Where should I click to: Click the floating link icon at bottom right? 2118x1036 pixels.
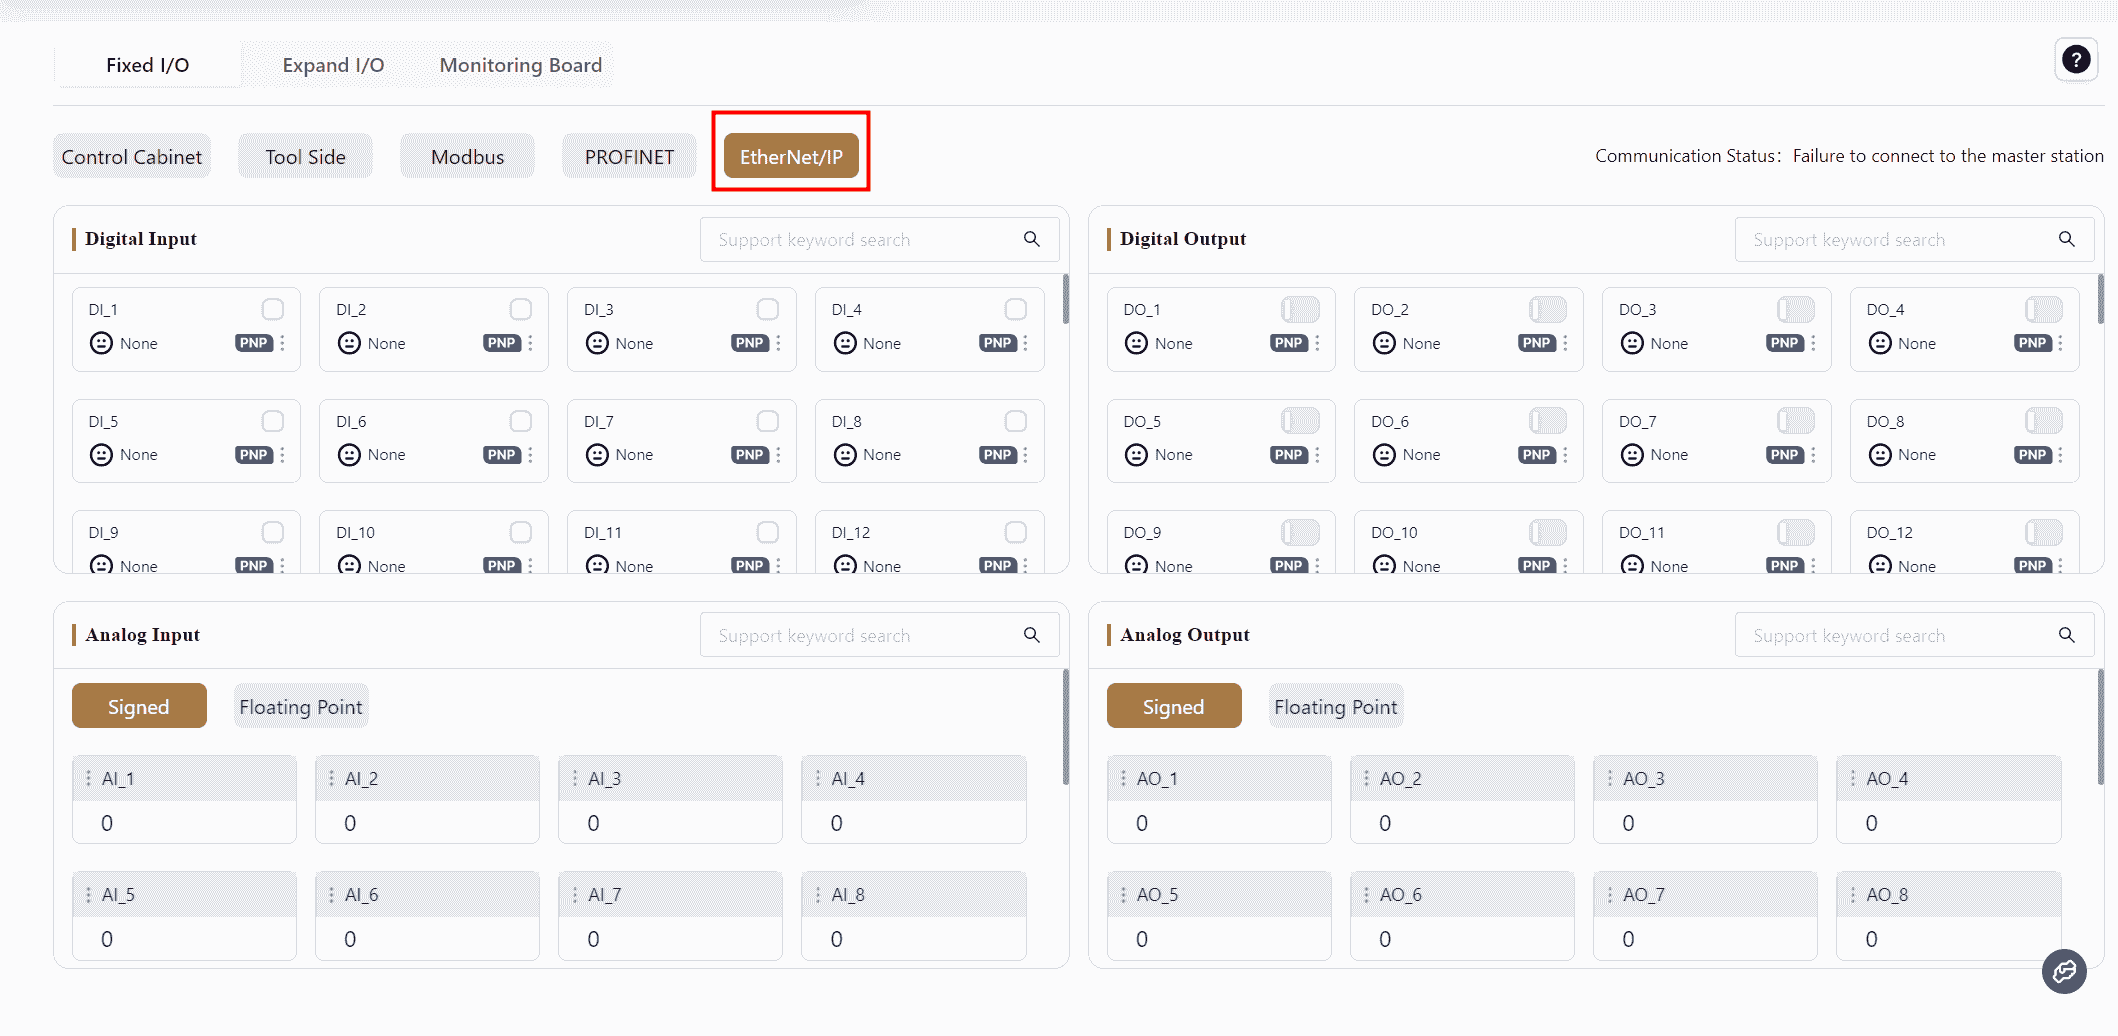pos(2064,971)
